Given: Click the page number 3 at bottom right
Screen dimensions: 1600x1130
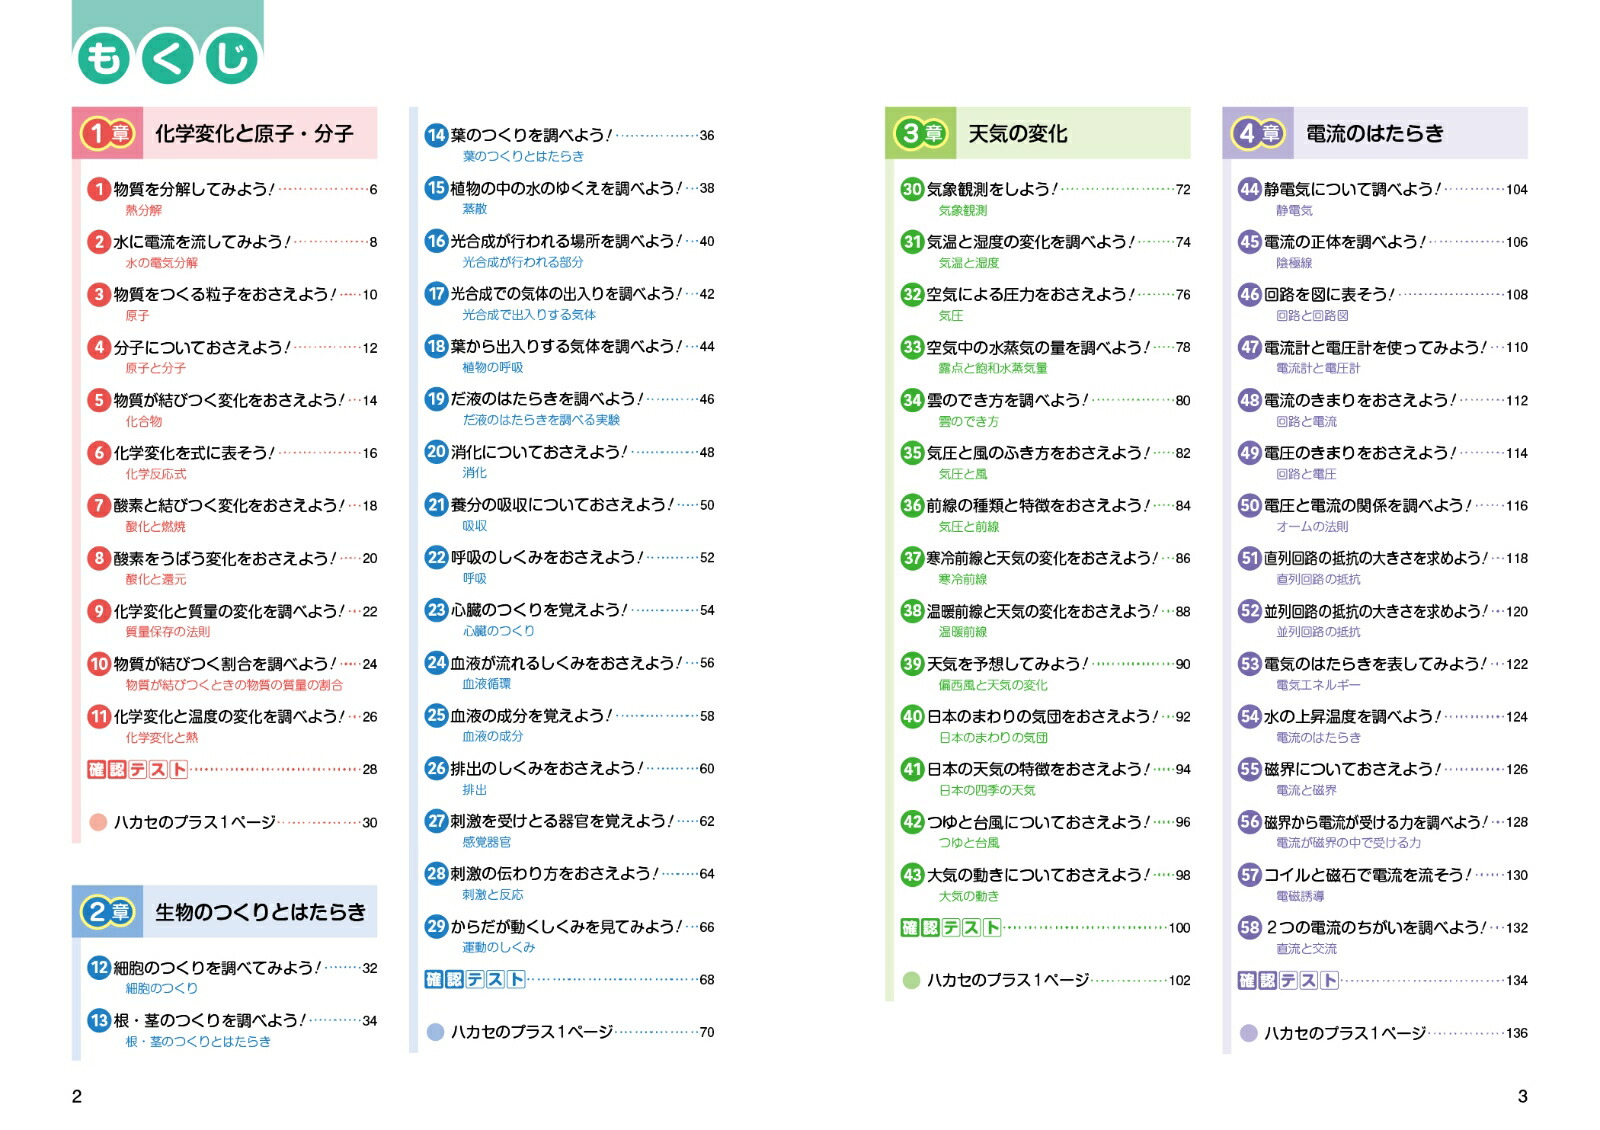Looking at the screenshot, I should [x=1523, y=1096].
